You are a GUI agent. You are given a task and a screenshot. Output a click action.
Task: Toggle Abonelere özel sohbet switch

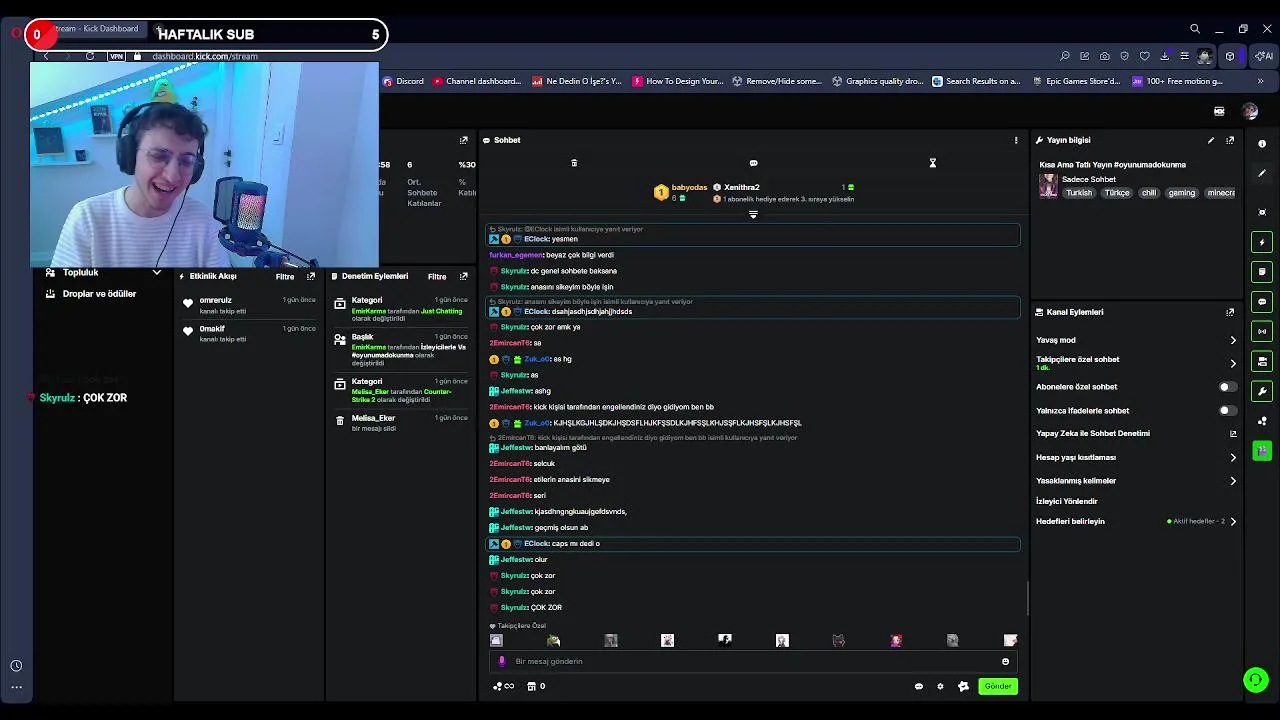click(x=1228, y=387)
